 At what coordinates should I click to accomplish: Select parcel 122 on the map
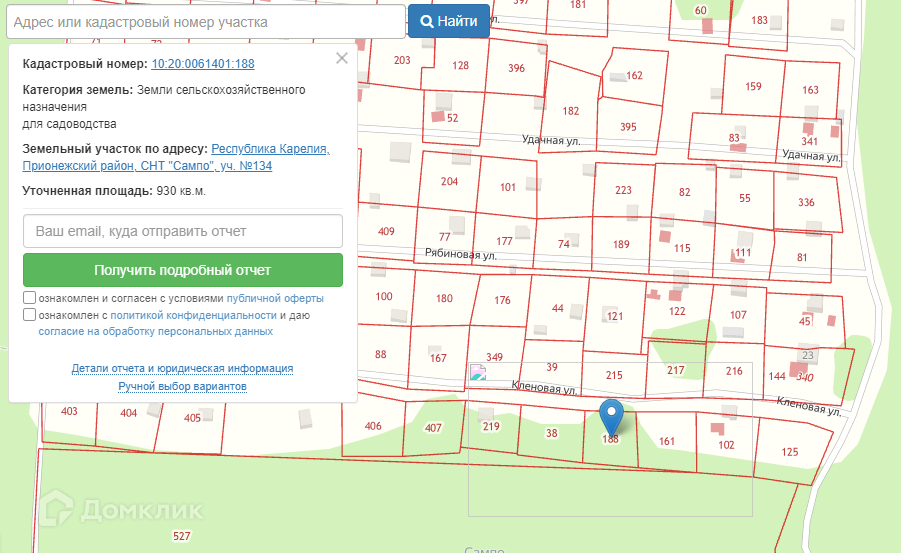click(677, 311)
